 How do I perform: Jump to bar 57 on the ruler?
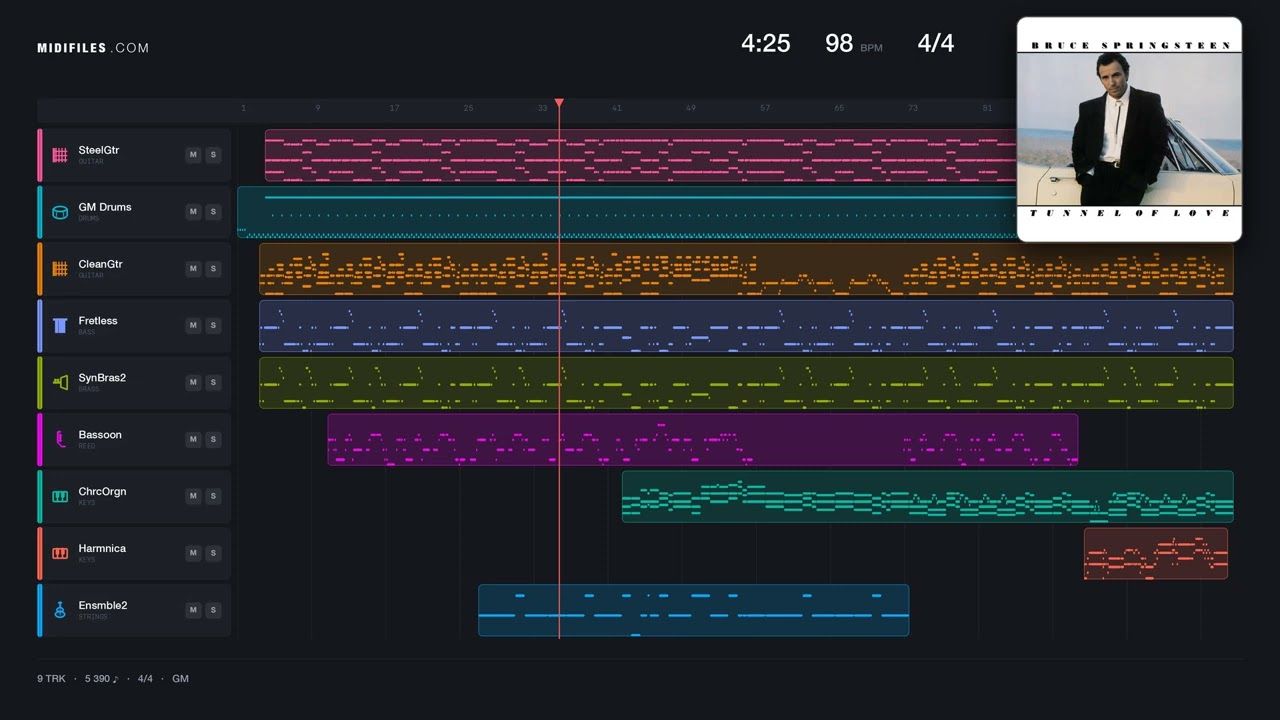764,108
